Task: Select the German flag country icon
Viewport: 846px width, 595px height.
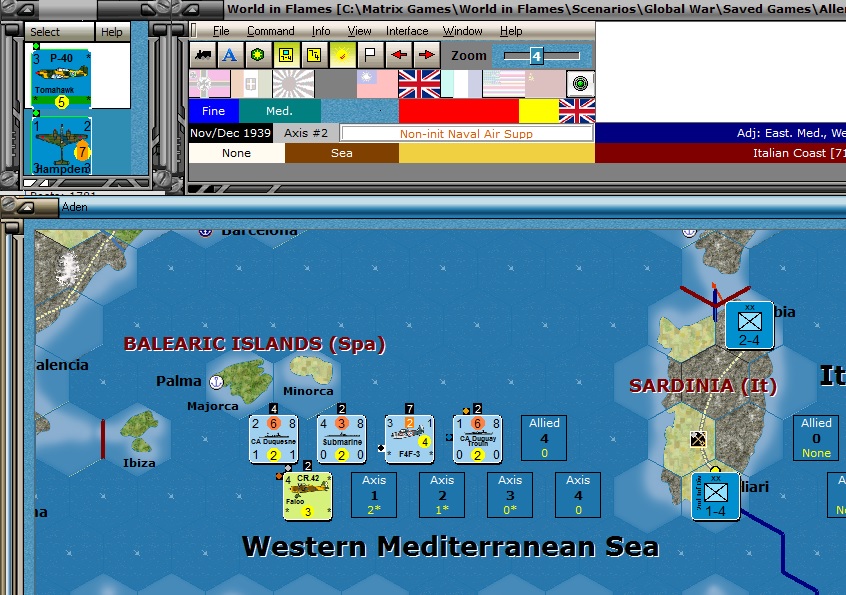Action: tap(209, 84)
